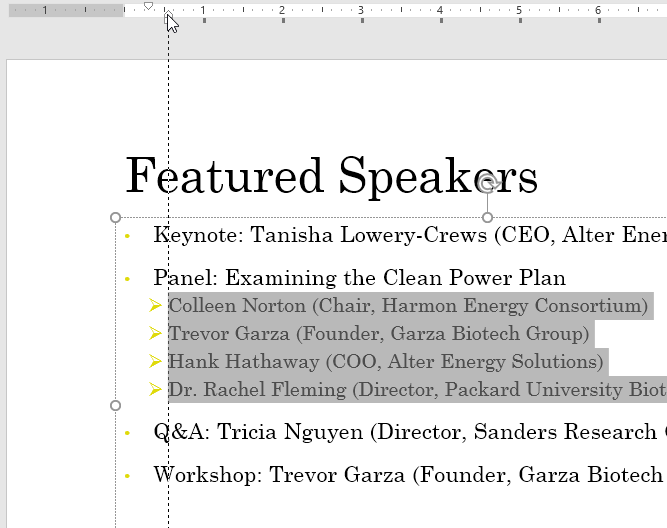Screen dimensions: 667x528
Task: Click the 3-inch mark on the horizontal ruler
Action: point(361,11)
